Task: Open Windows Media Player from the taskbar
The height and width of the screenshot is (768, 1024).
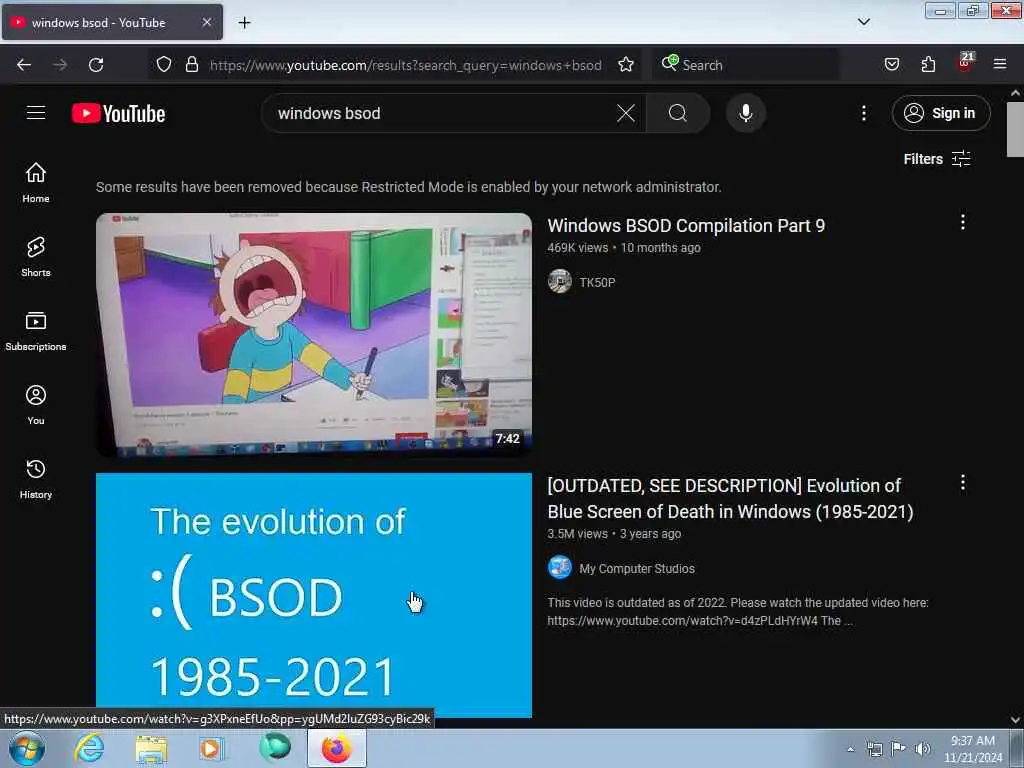Action: coord(212,748)
